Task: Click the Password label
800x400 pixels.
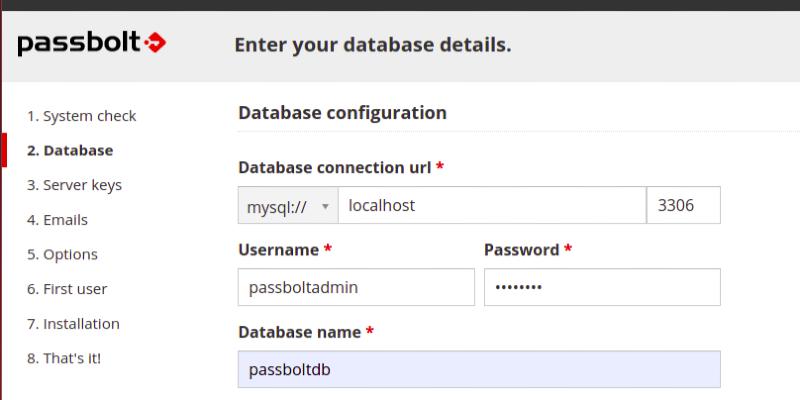Action: 522,249
